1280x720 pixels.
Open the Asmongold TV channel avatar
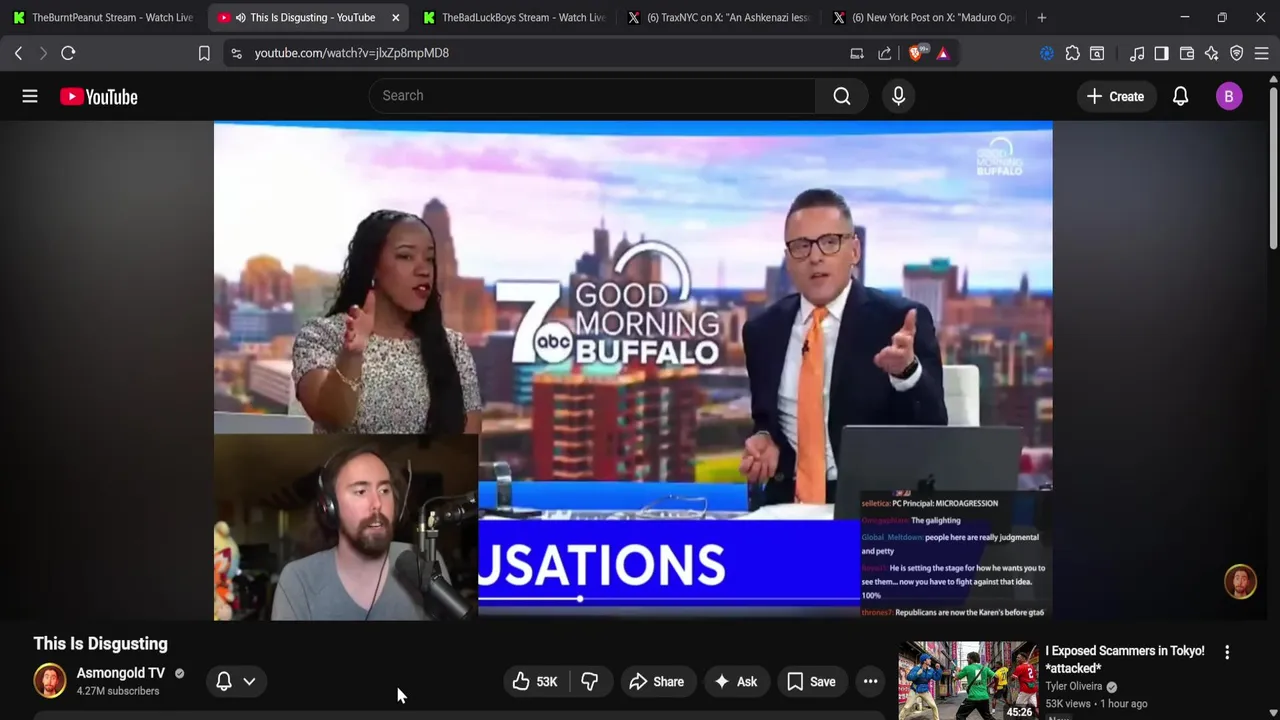(49, 680)
